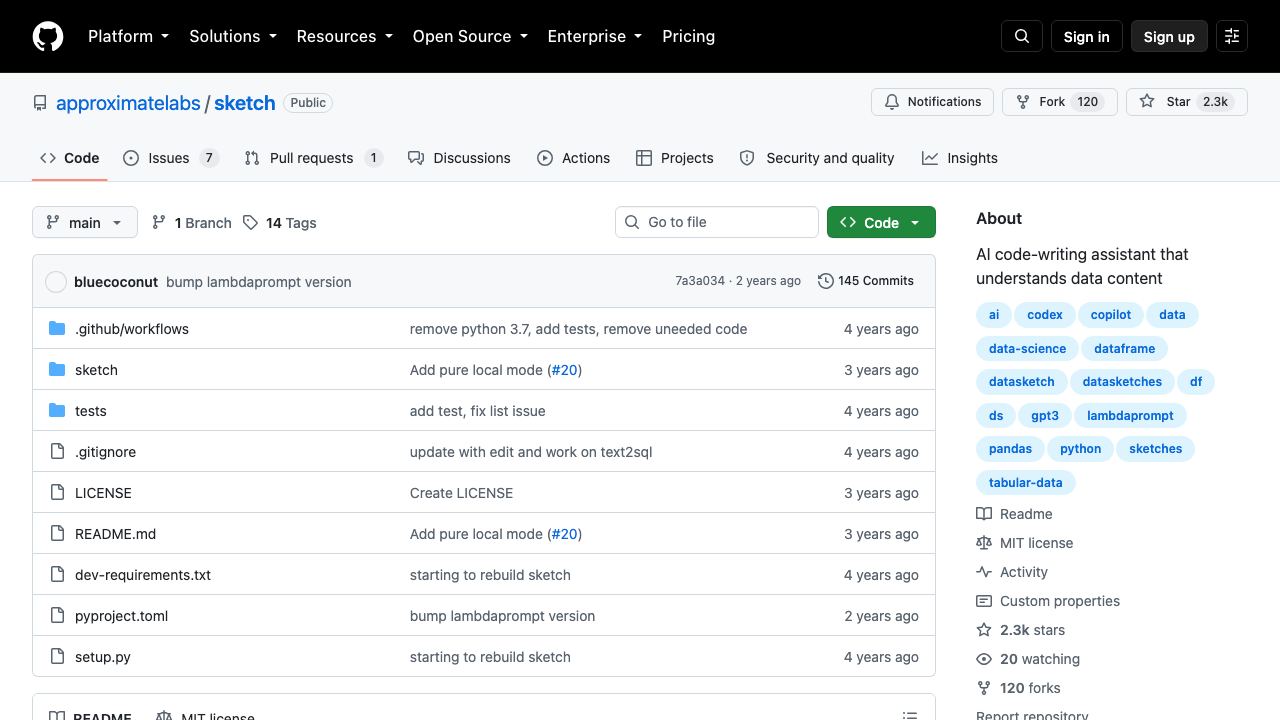Click the book icon next to Readme

(984, 514)
